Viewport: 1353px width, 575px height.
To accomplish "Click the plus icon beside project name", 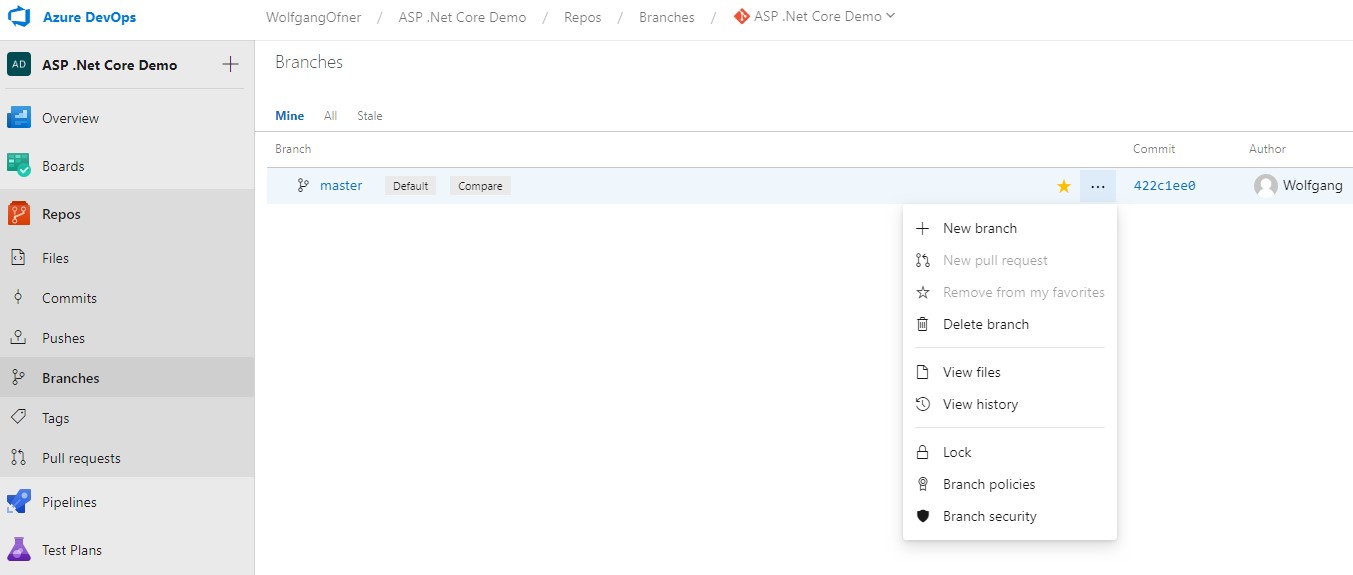I will click(x=230, y=65).
